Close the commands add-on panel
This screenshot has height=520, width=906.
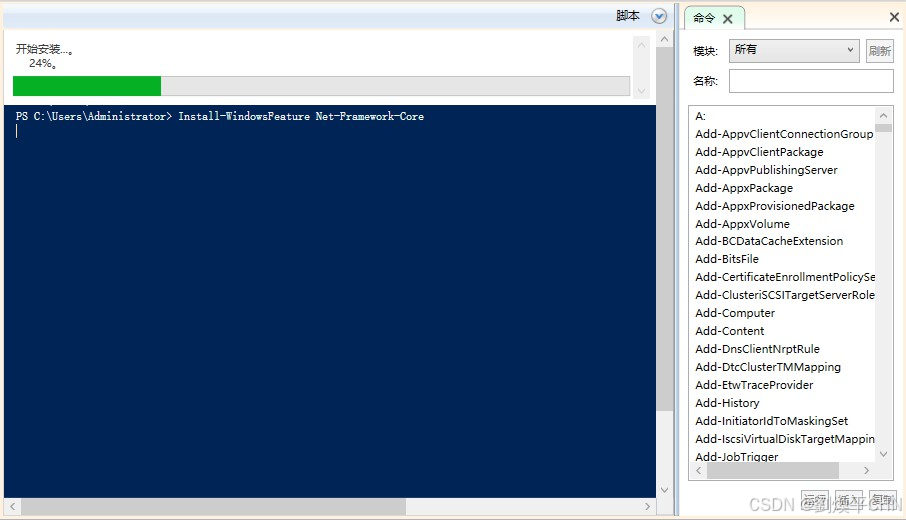[x=894, y=17]
